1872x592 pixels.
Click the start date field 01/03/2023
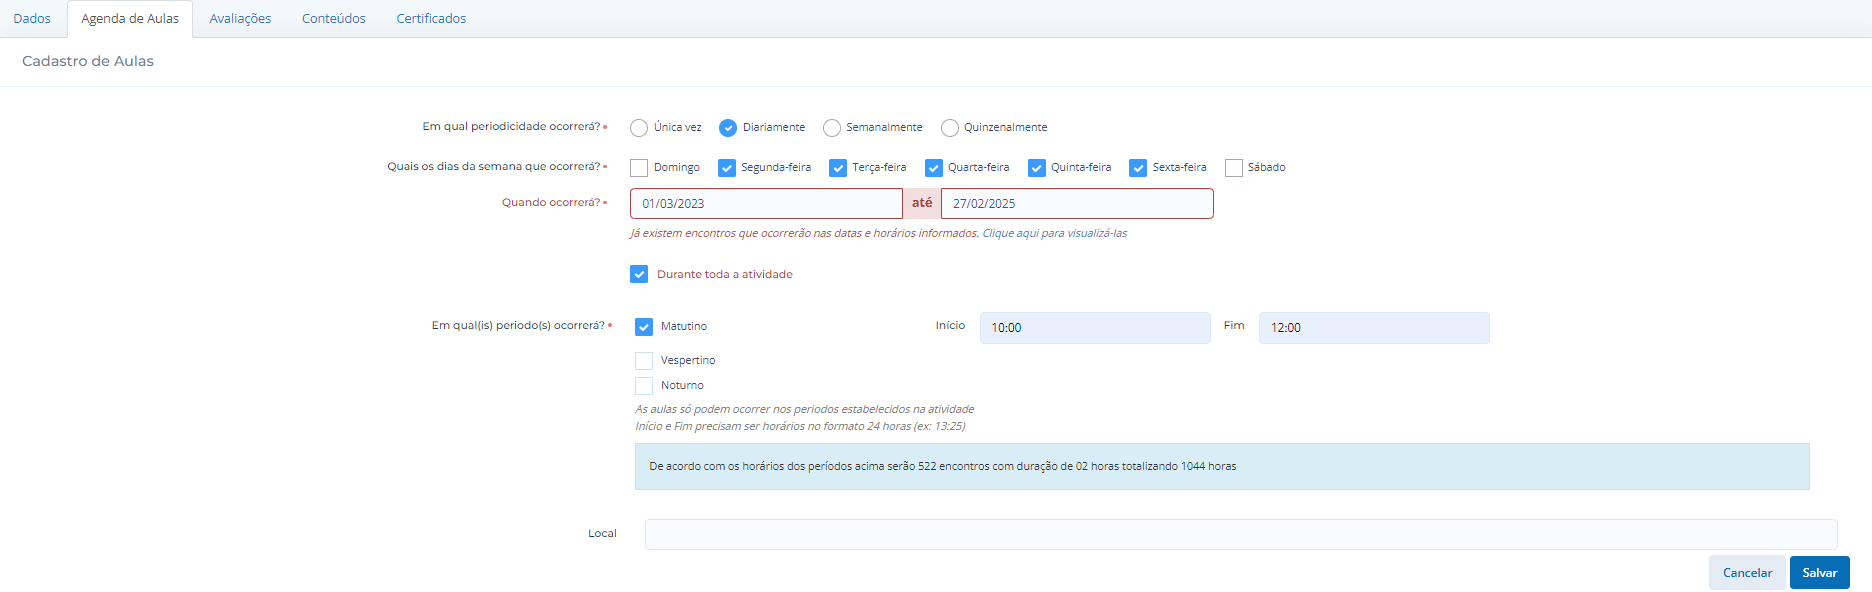tap(765, 204)
